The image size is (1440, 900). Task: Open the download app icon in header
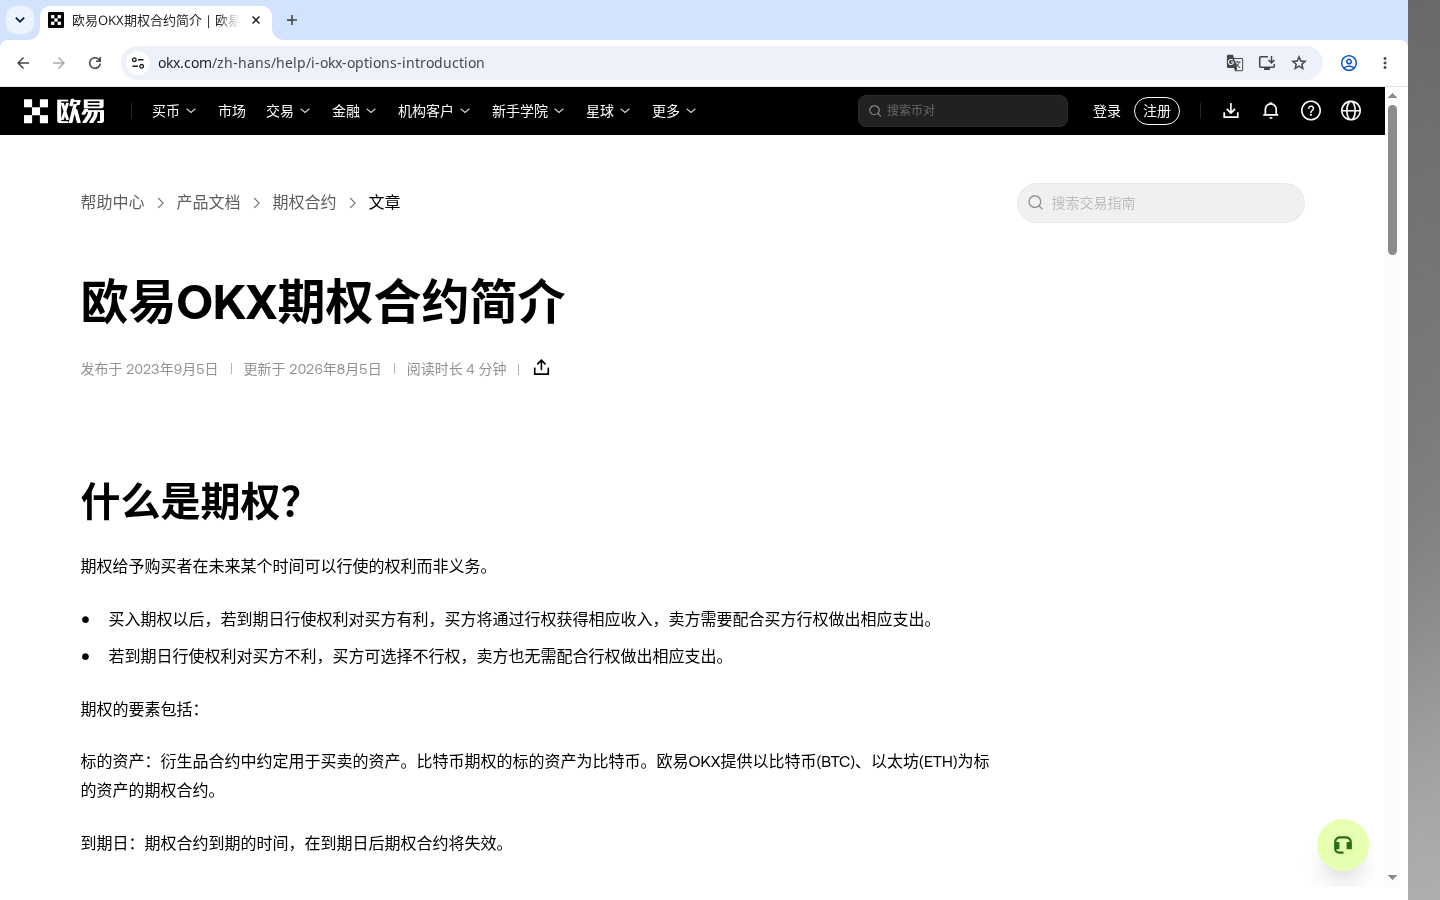(1231, 111)
